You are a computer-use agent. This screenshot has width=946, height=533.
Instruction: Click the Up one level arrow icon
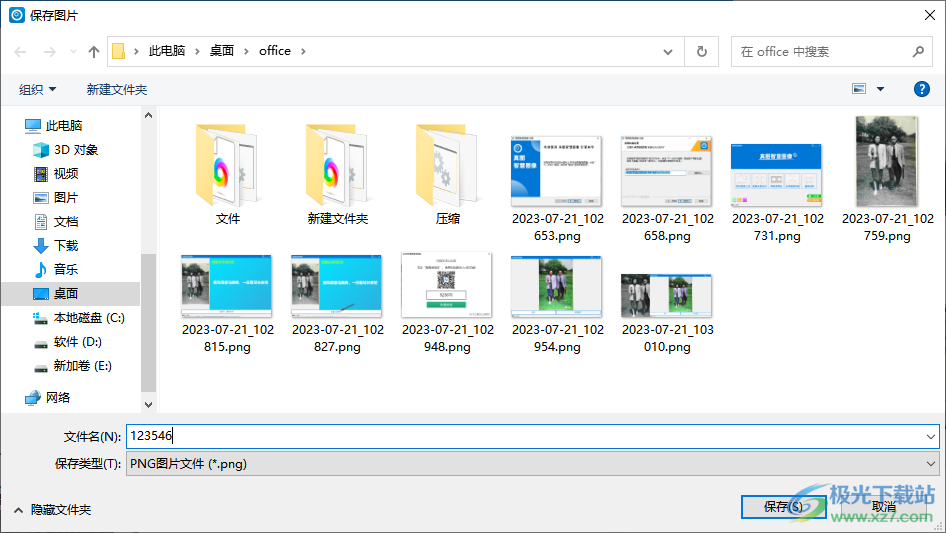(x=94, y=51)
